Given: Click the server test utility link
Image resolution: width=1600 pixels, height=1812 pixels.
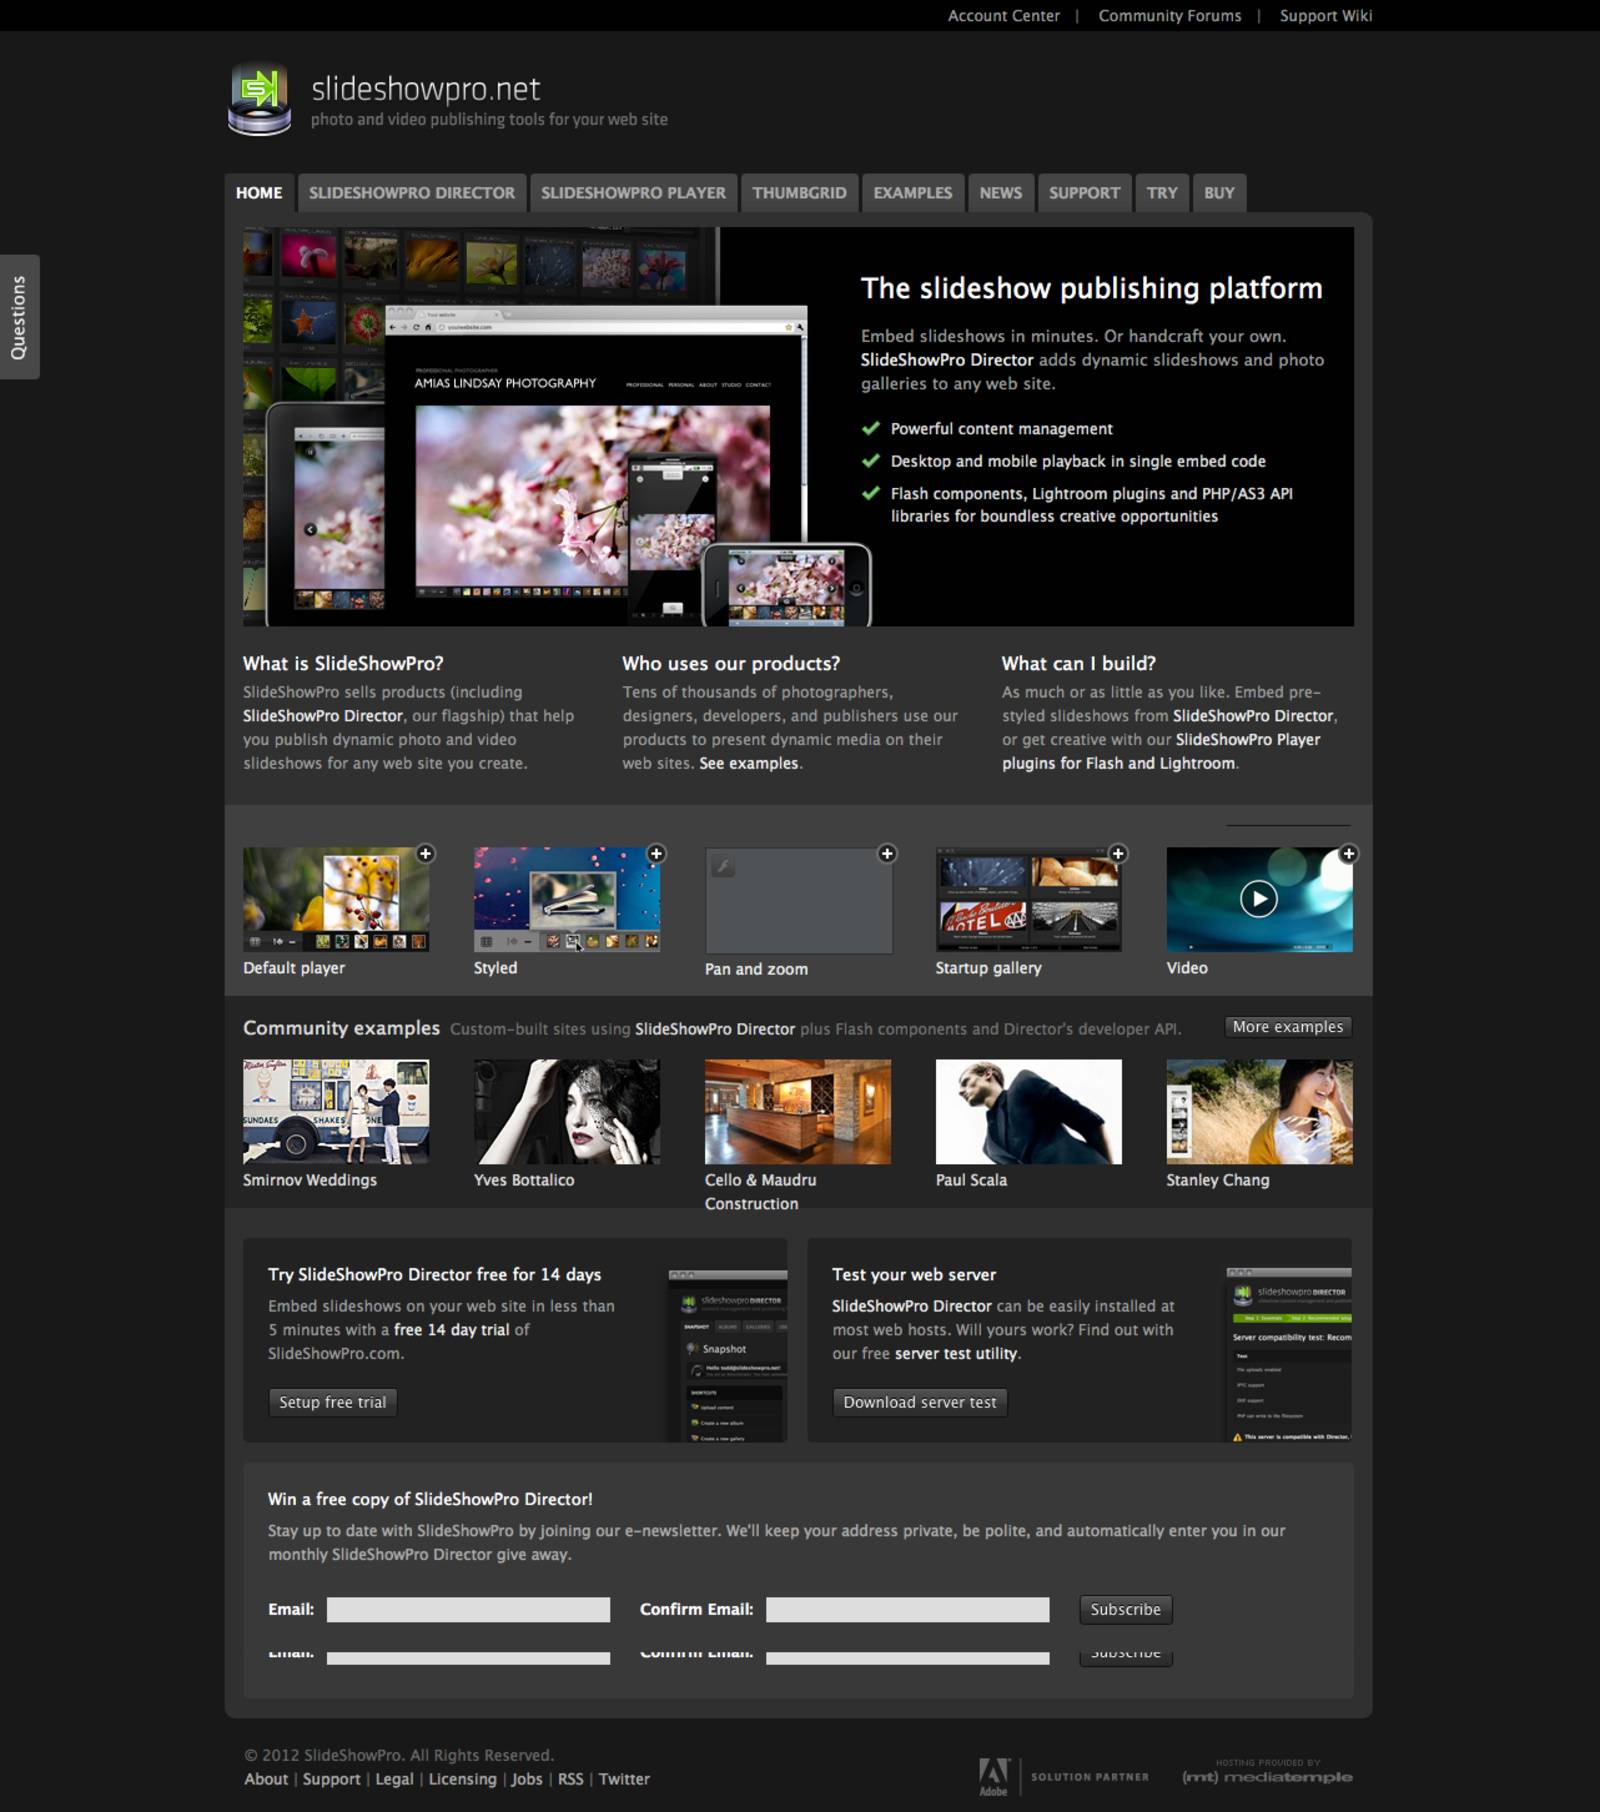Looking at the screenshot, I should [x=956, y=1354].
